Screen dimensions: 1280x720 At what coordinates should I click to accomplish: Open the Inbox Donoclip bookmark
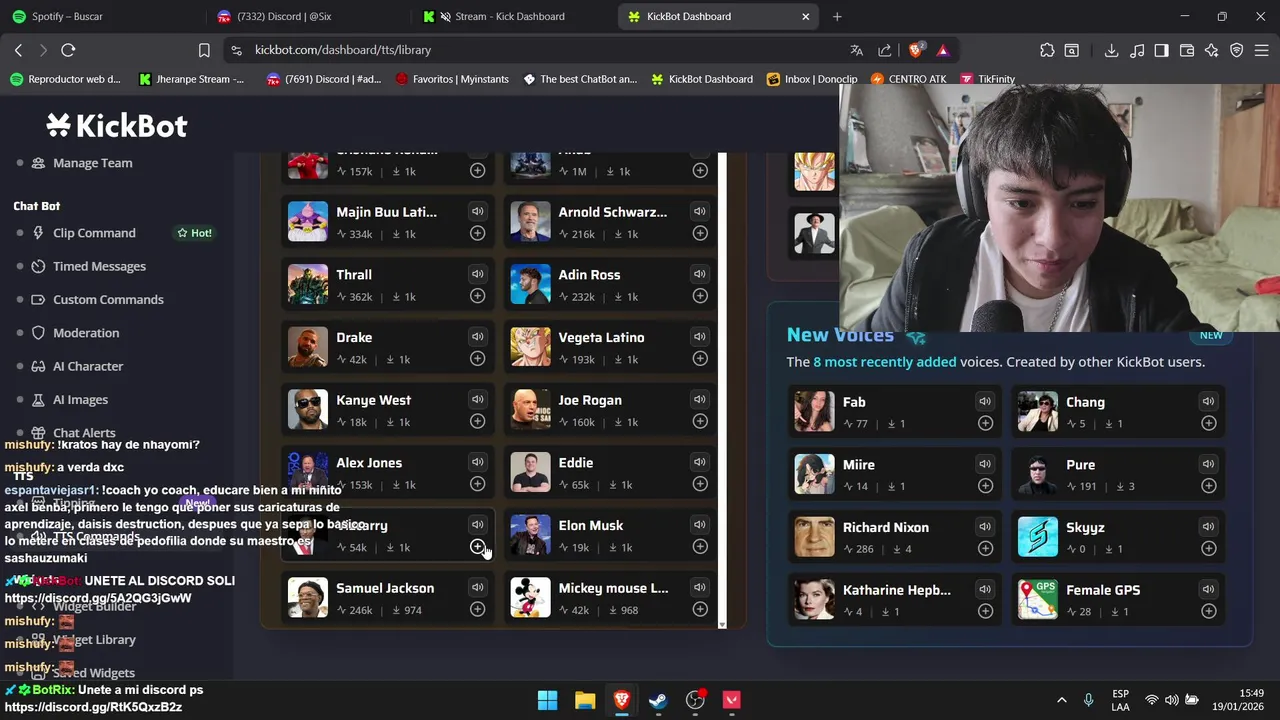(x=812, y=79)
